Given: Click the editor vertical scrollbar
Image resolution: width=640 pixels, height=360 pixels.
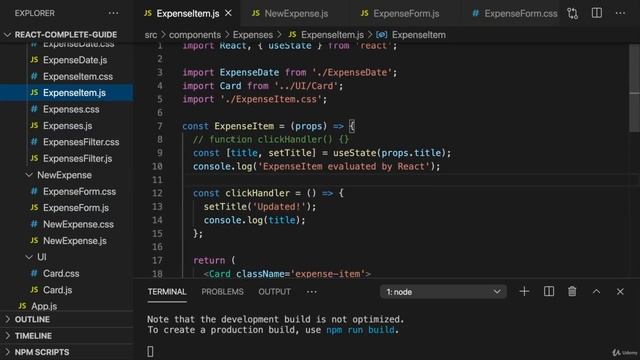Looking at the screenshot, I should tap(634, 88).
